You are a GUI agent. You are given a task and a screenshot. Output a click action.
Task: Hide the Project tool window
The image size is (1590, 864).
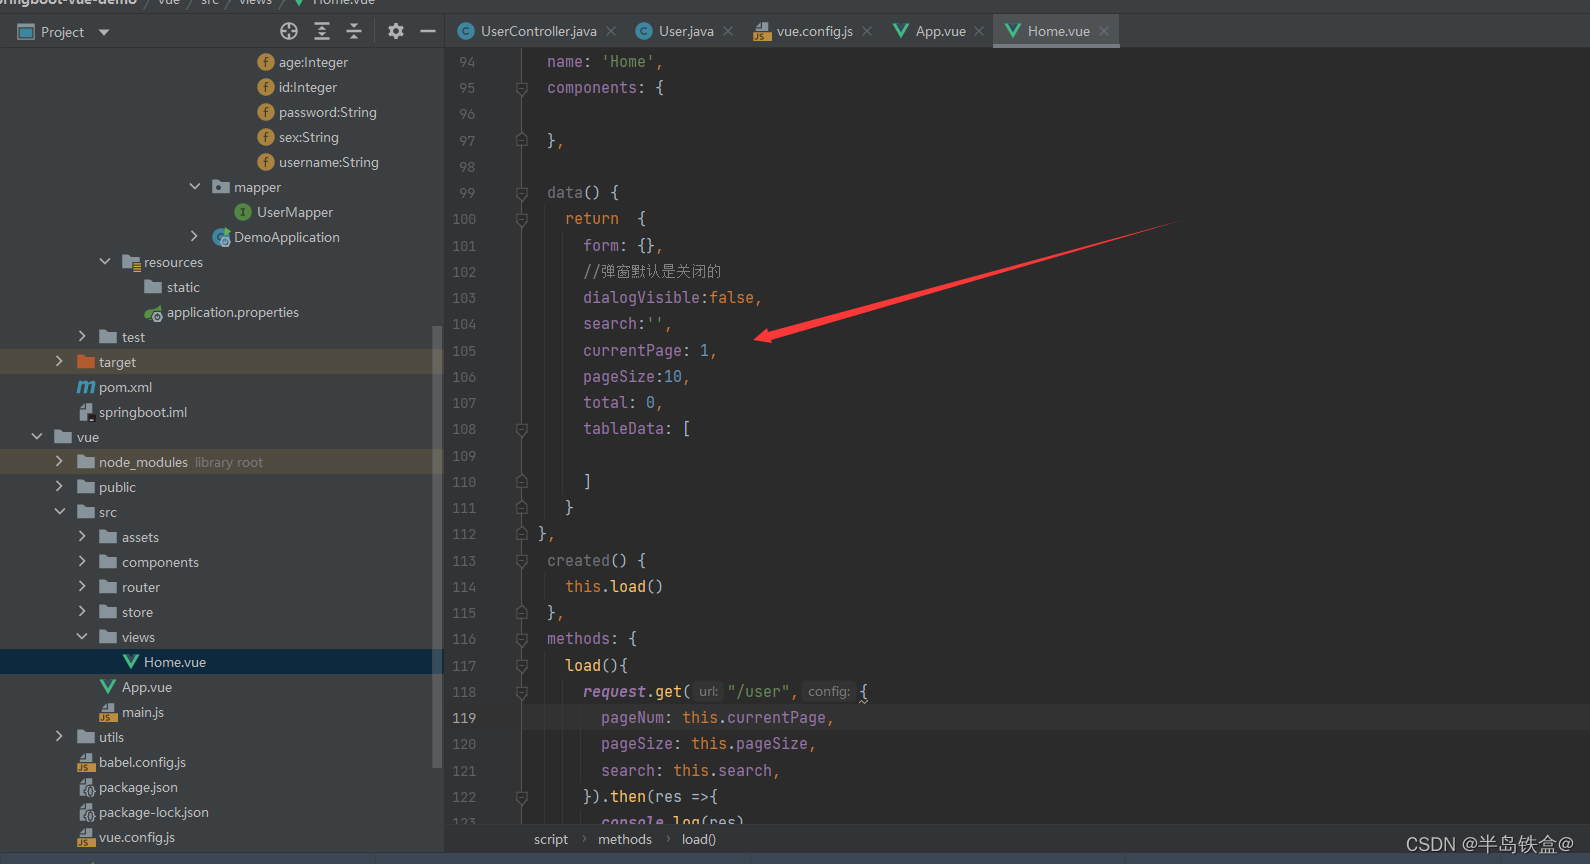(x=428, y=31)
